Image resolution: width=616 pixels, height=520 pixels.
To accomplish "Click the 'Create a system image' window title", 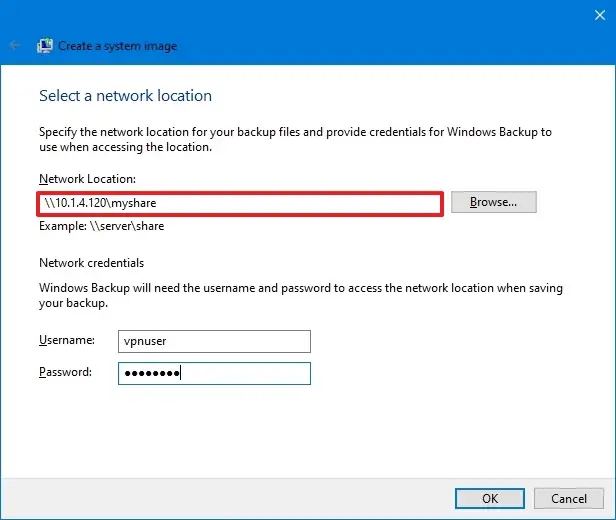I will (x=118, y=46).
